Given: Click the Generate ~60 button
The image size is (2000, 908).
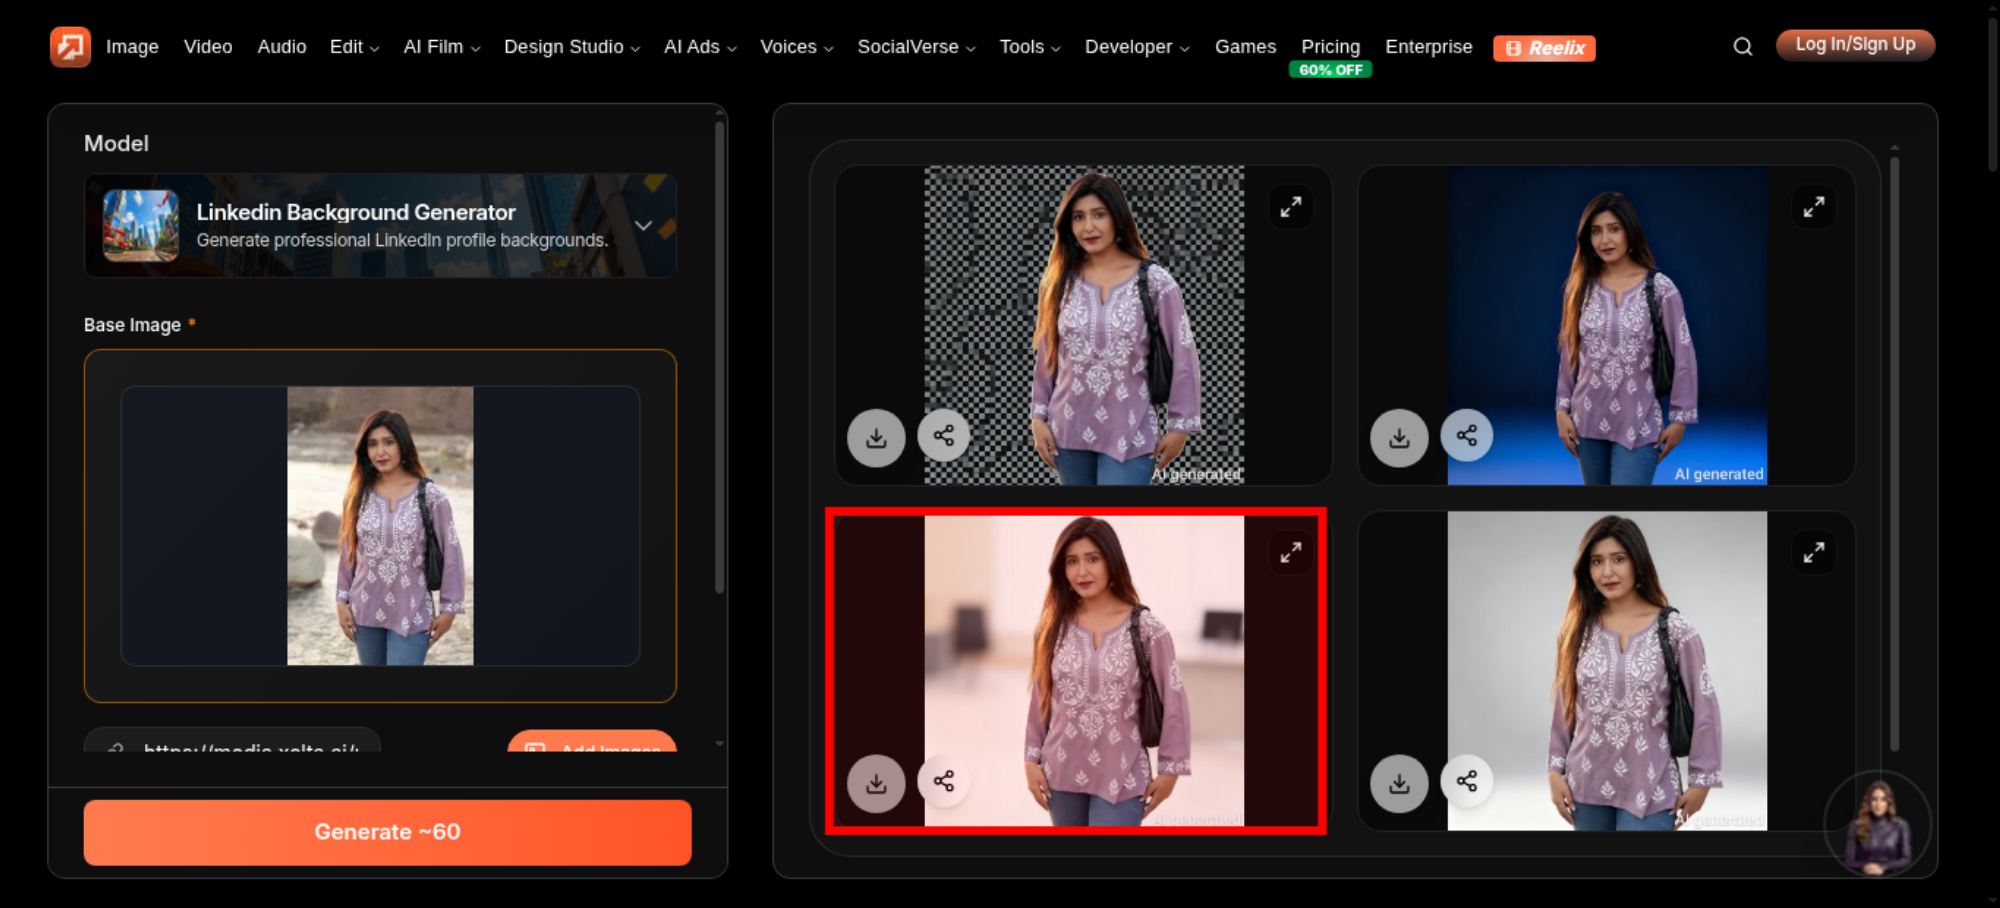Looking at the screenshot, I should pos(388,832).
